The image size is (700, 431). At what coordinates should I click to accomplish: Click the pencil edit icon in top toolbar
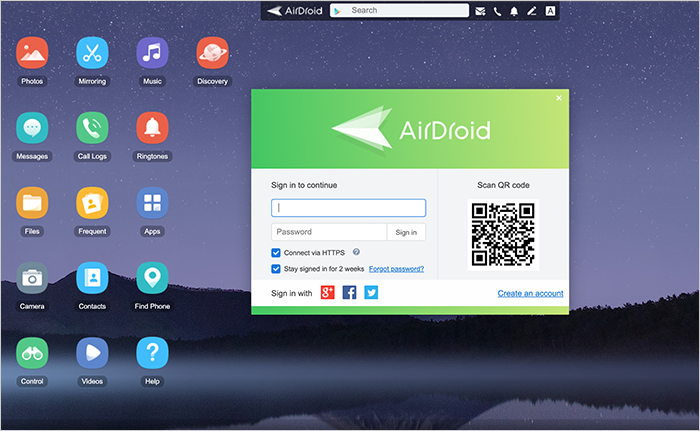click(532, 11)
